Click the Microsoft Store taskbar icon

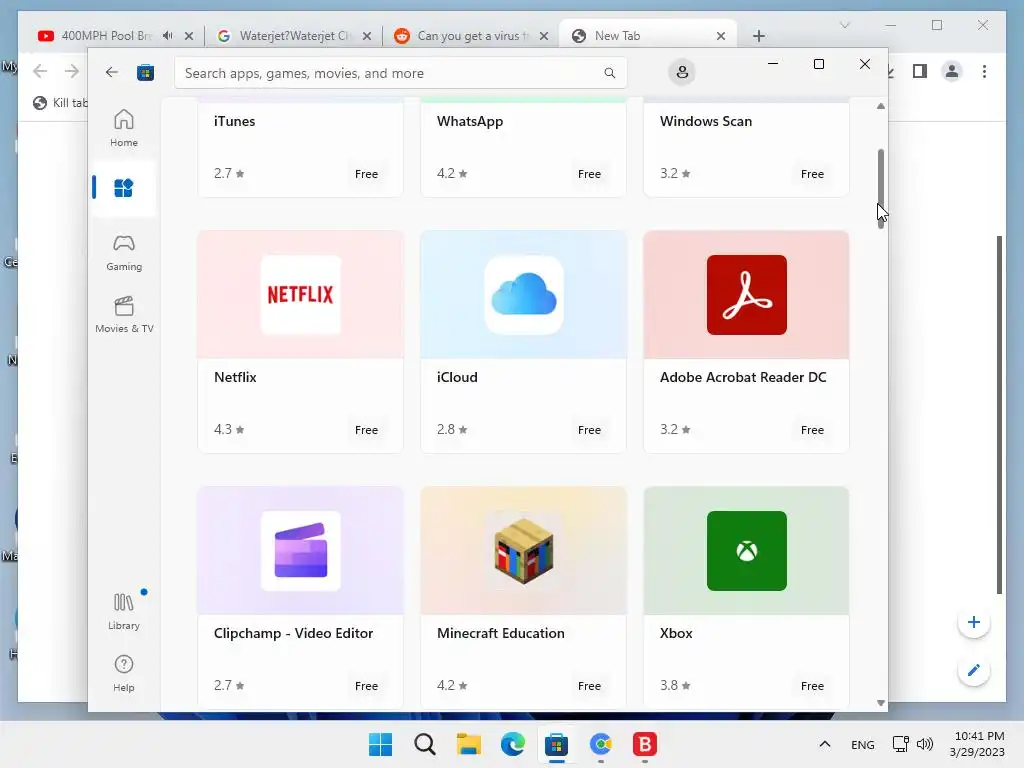click(556, 744)
